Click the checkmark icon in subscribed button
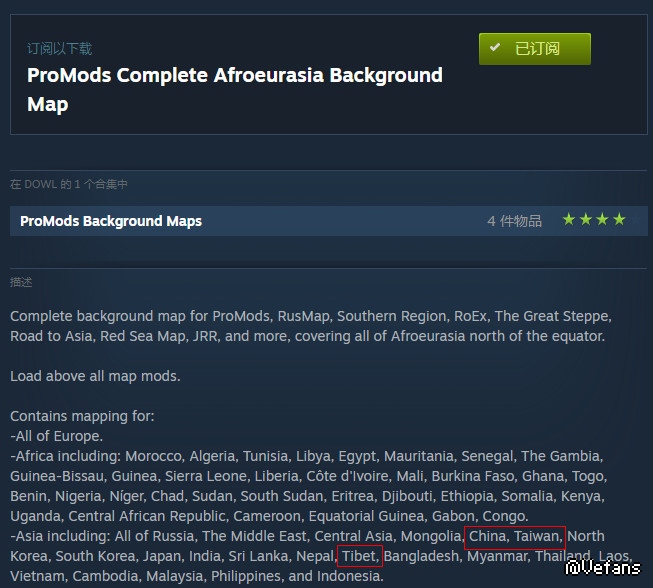Image resolution: width=653 pixels, height=588 pixels. [495, 47]
